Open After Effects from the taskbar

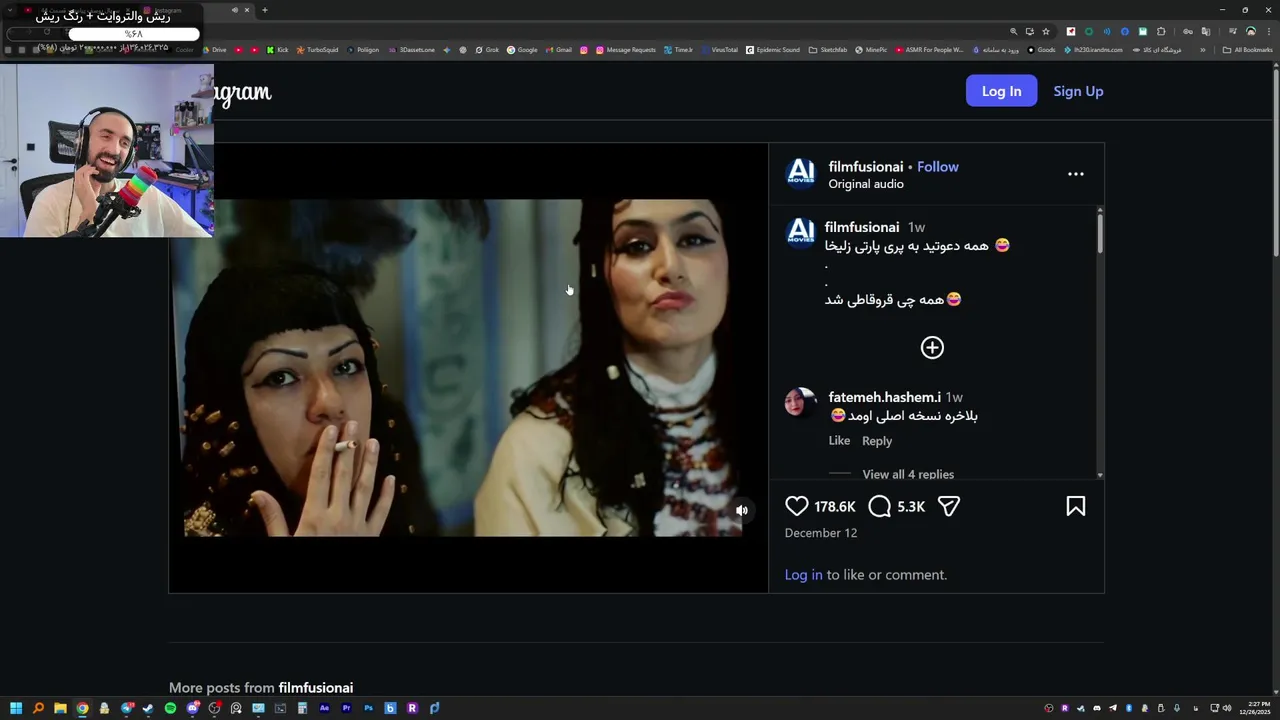324,708
